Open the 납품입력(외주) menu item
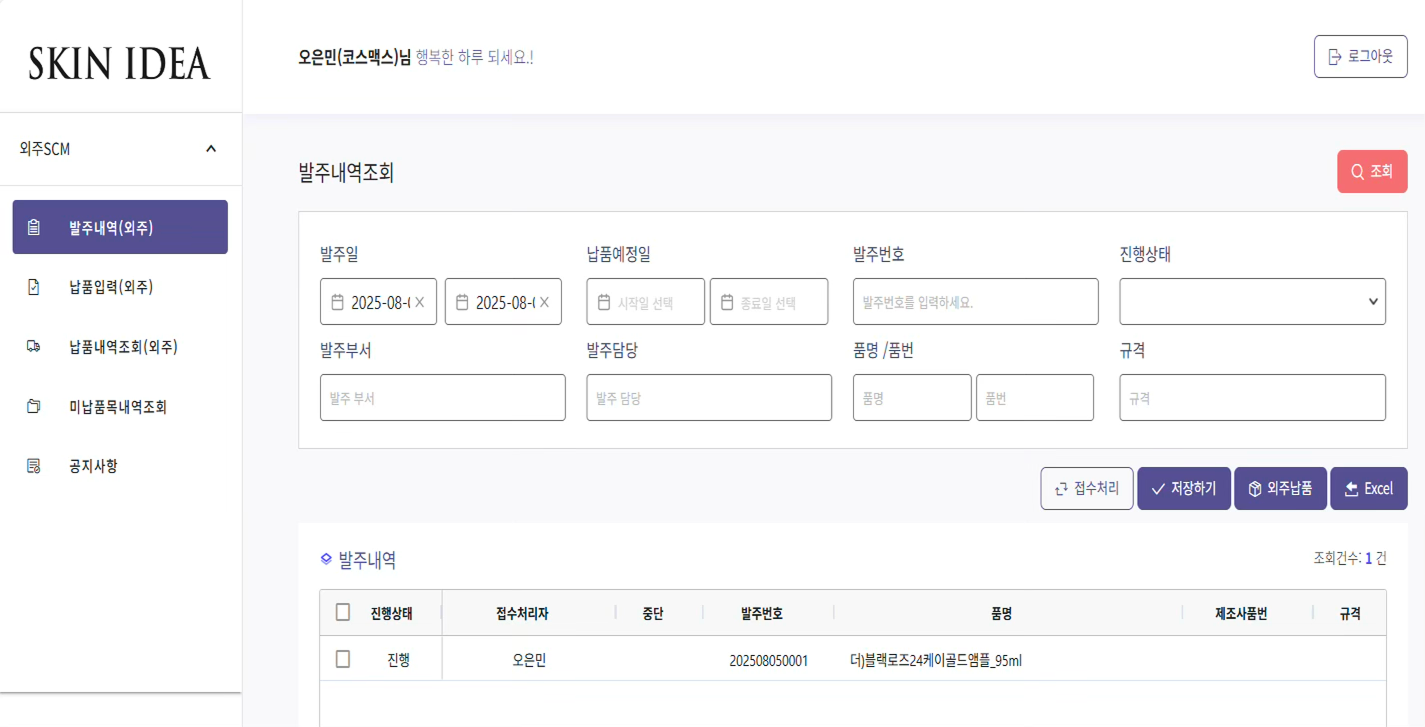The image size is (1425, 727). click(x=111, y=287)
